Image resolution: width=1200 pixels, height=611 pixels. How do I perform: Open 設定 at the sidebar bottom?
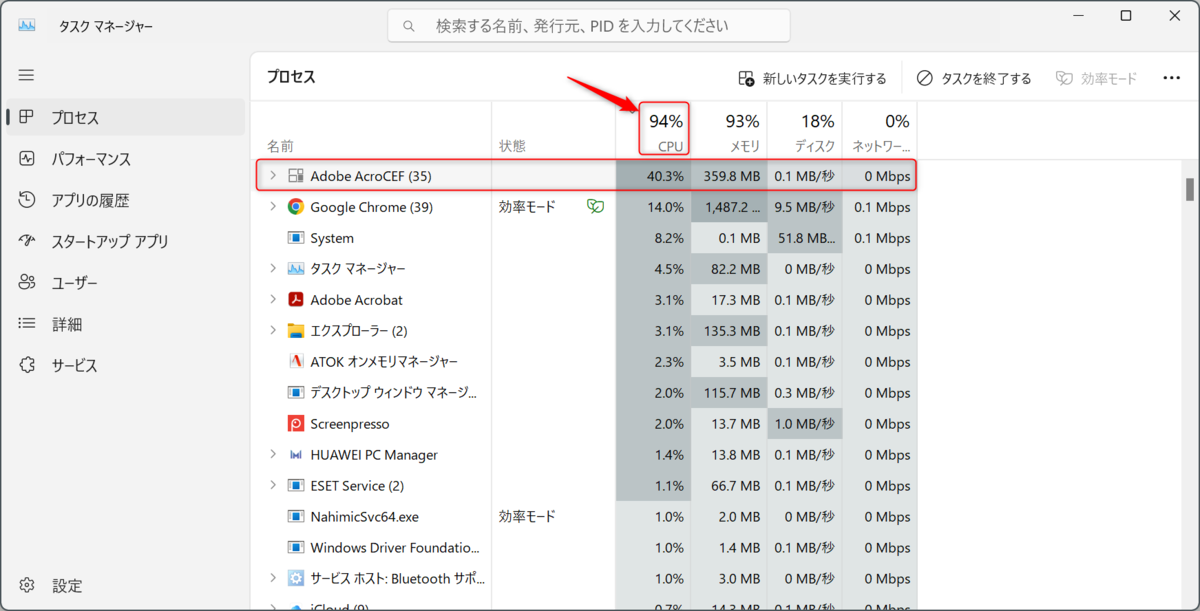point(126,585)
